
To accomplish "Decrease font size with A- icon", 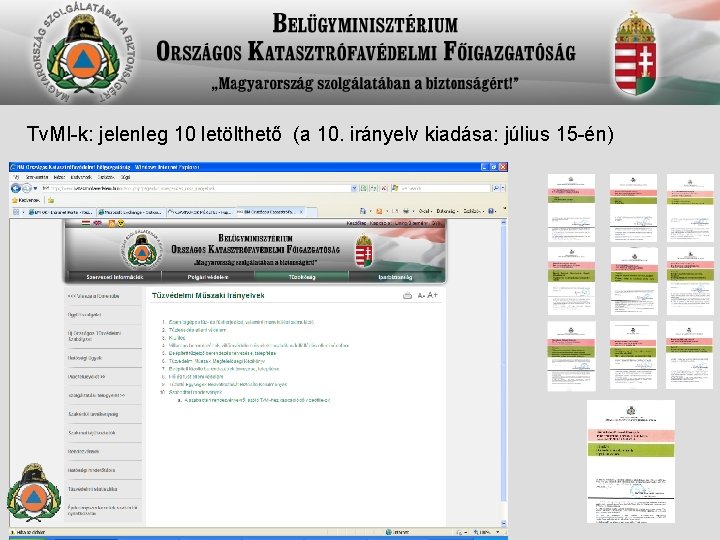I will 421,296.
